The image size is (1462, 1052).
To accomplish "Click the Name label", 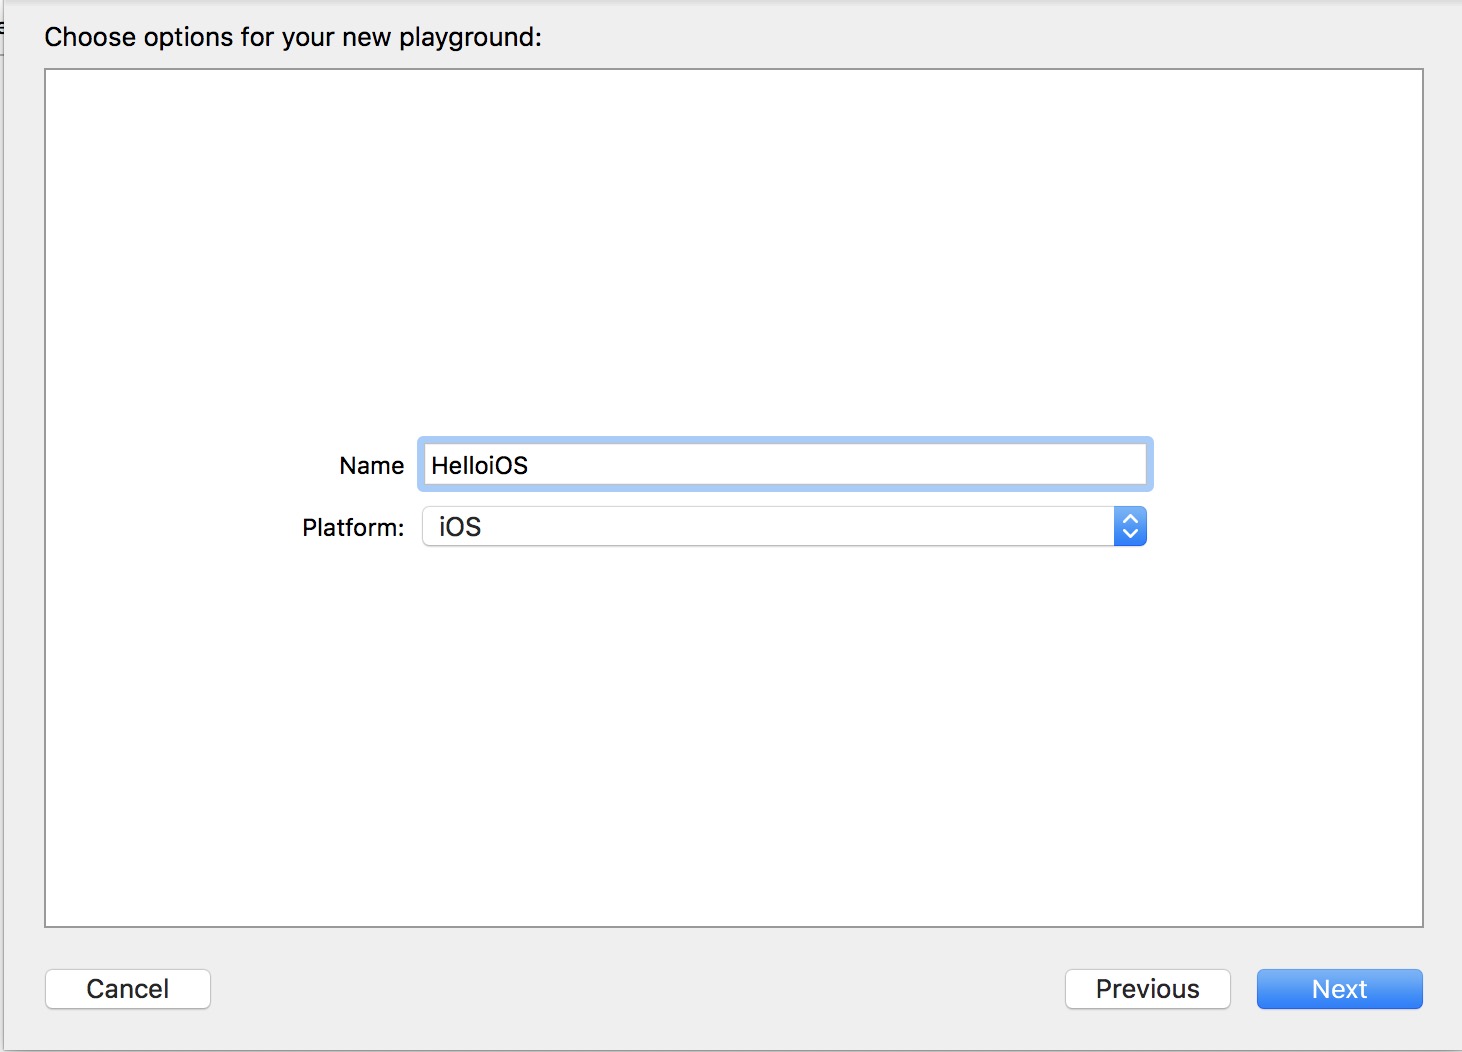I will coord(371,466).
